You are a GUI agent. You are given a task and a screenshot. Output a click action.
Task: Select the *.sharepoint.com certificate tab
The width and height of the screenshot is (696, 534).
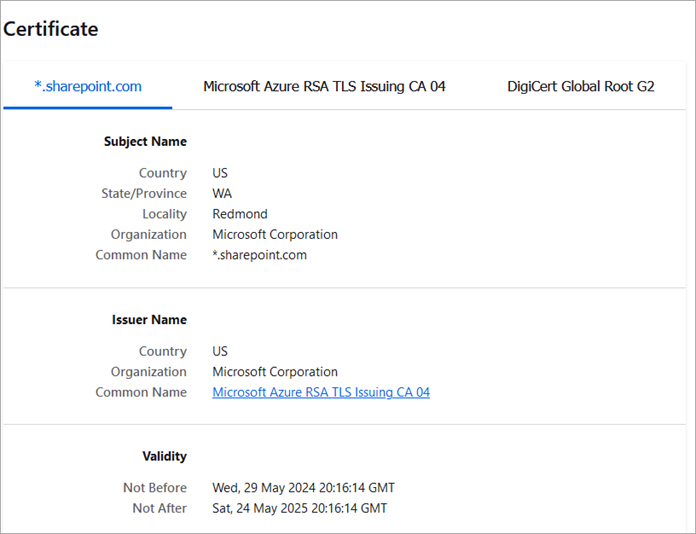[88, 86]
